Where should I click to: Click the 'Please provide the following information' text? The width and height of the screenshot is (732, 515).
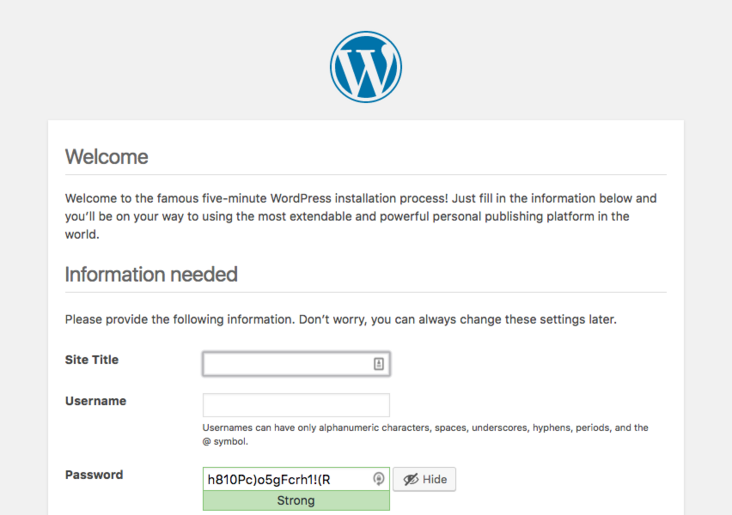coord(341,320)
